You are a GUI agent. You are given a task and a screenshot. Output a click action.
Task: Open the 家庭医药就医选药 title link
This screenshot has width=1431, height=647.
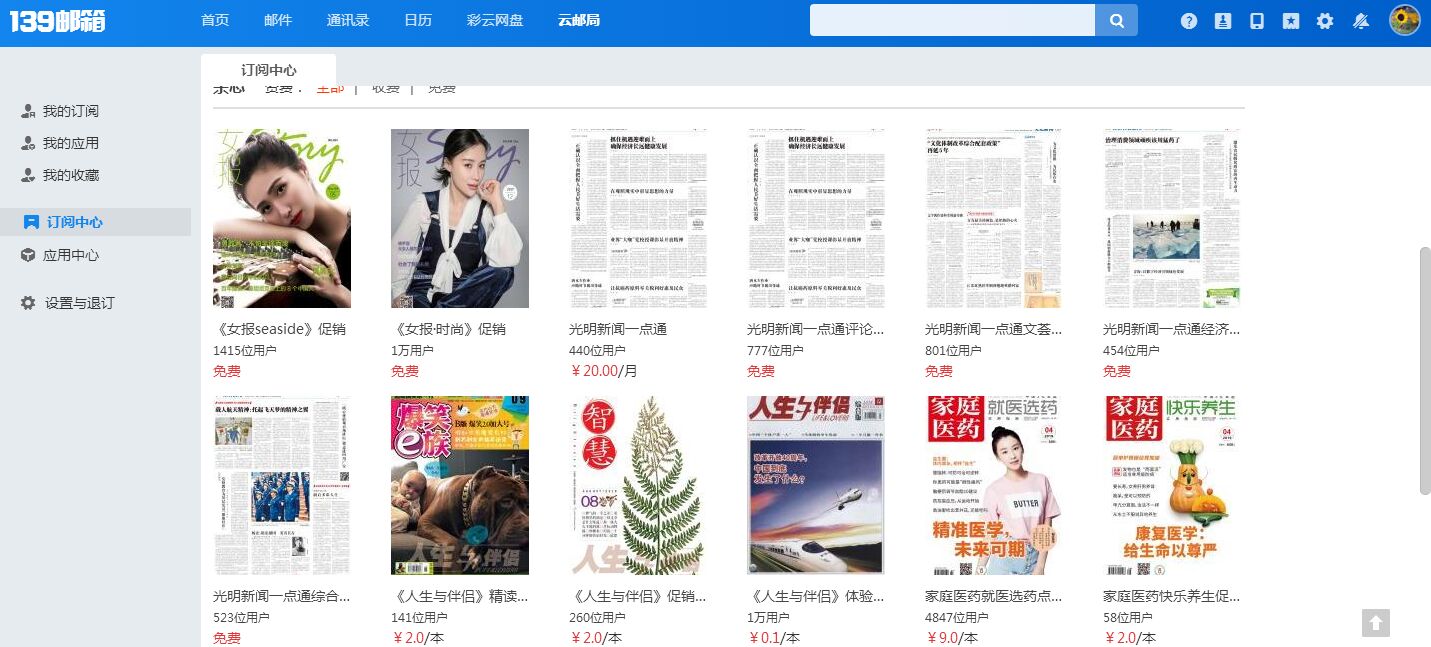[x=993, y=596]
